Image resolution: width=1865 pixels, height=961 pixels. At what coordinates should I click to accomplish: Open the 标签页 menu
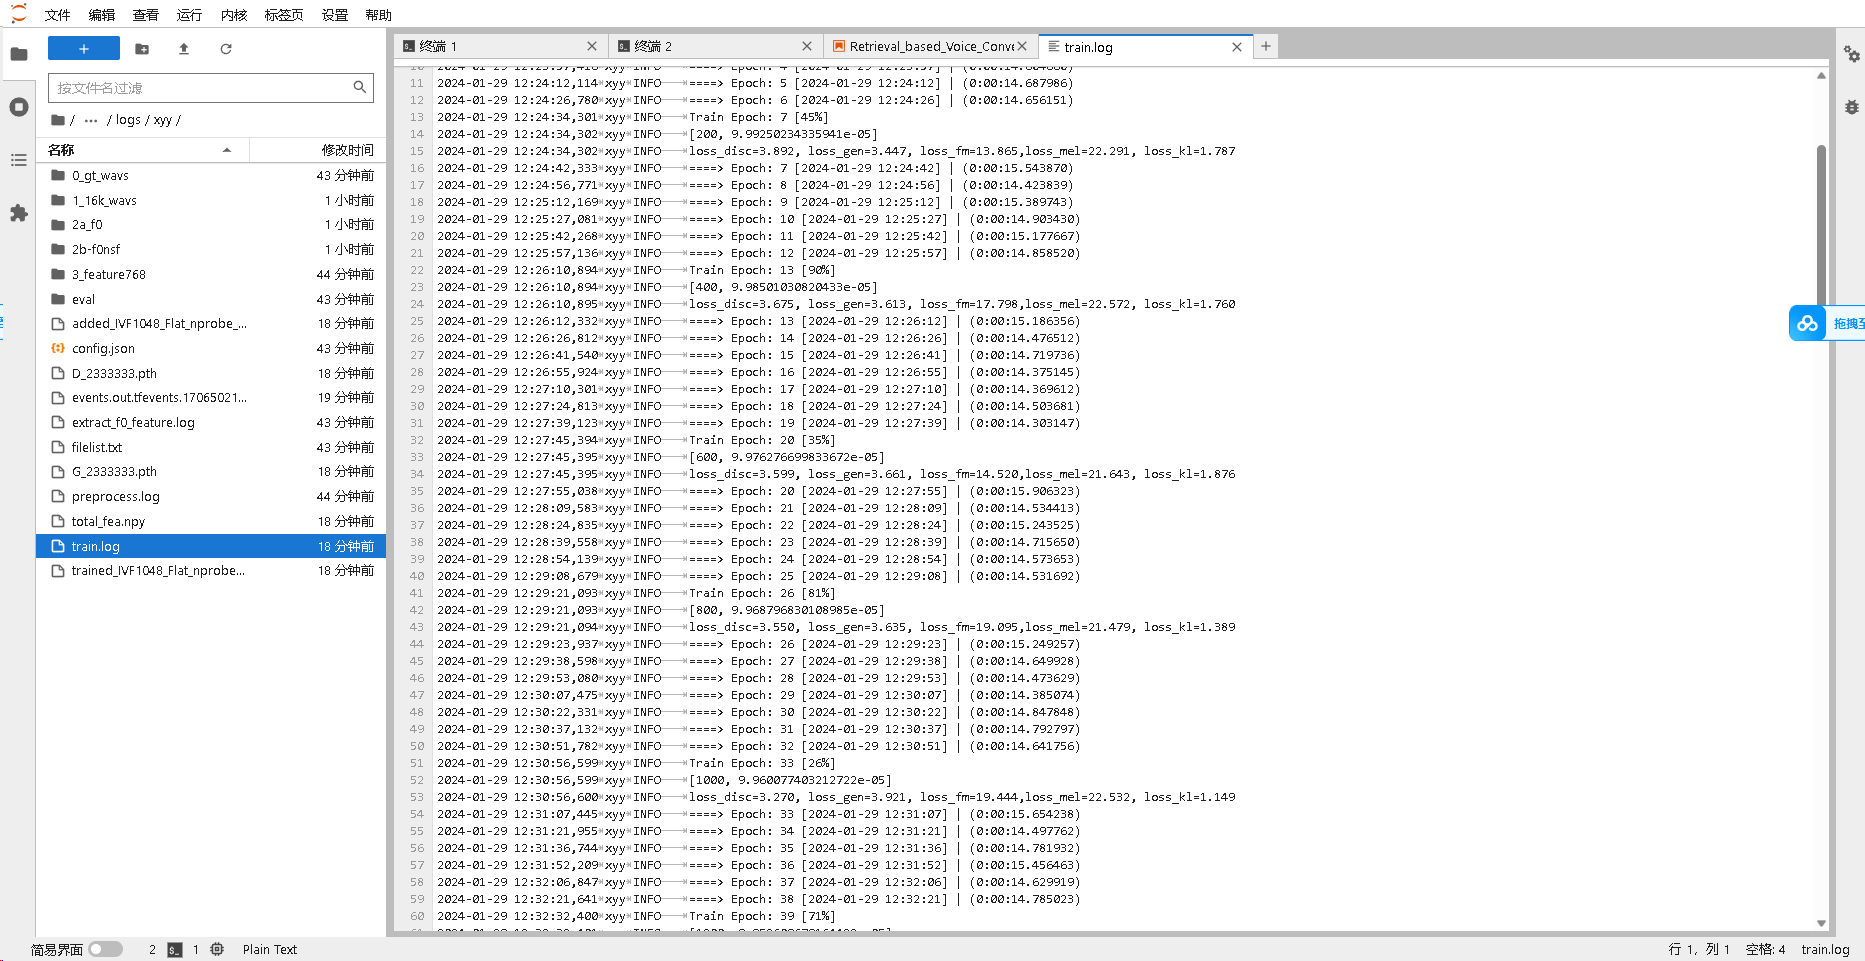coord(284,15)
